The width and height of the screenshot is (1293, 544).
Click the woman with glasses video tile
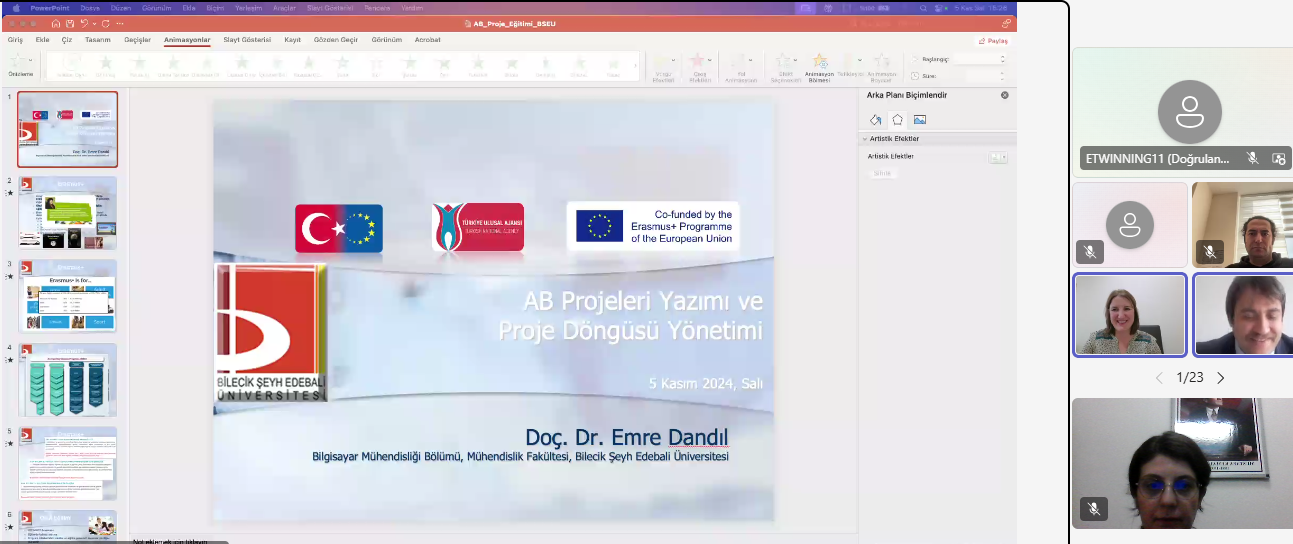pos(1182,463)
